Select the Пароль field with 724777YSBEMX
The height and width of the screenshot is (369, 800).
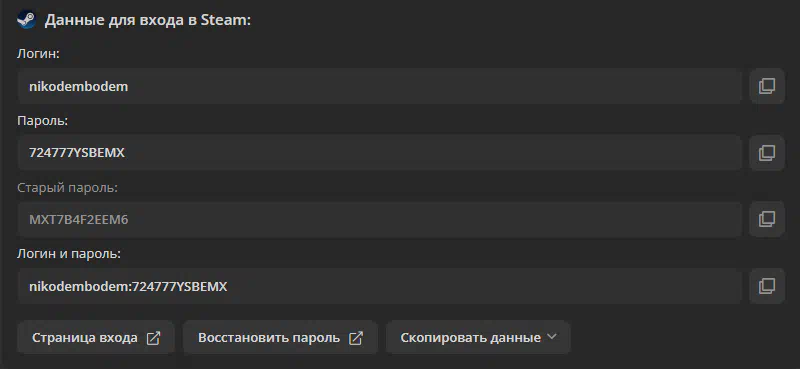pyautogui.click(x=380, y=153)
